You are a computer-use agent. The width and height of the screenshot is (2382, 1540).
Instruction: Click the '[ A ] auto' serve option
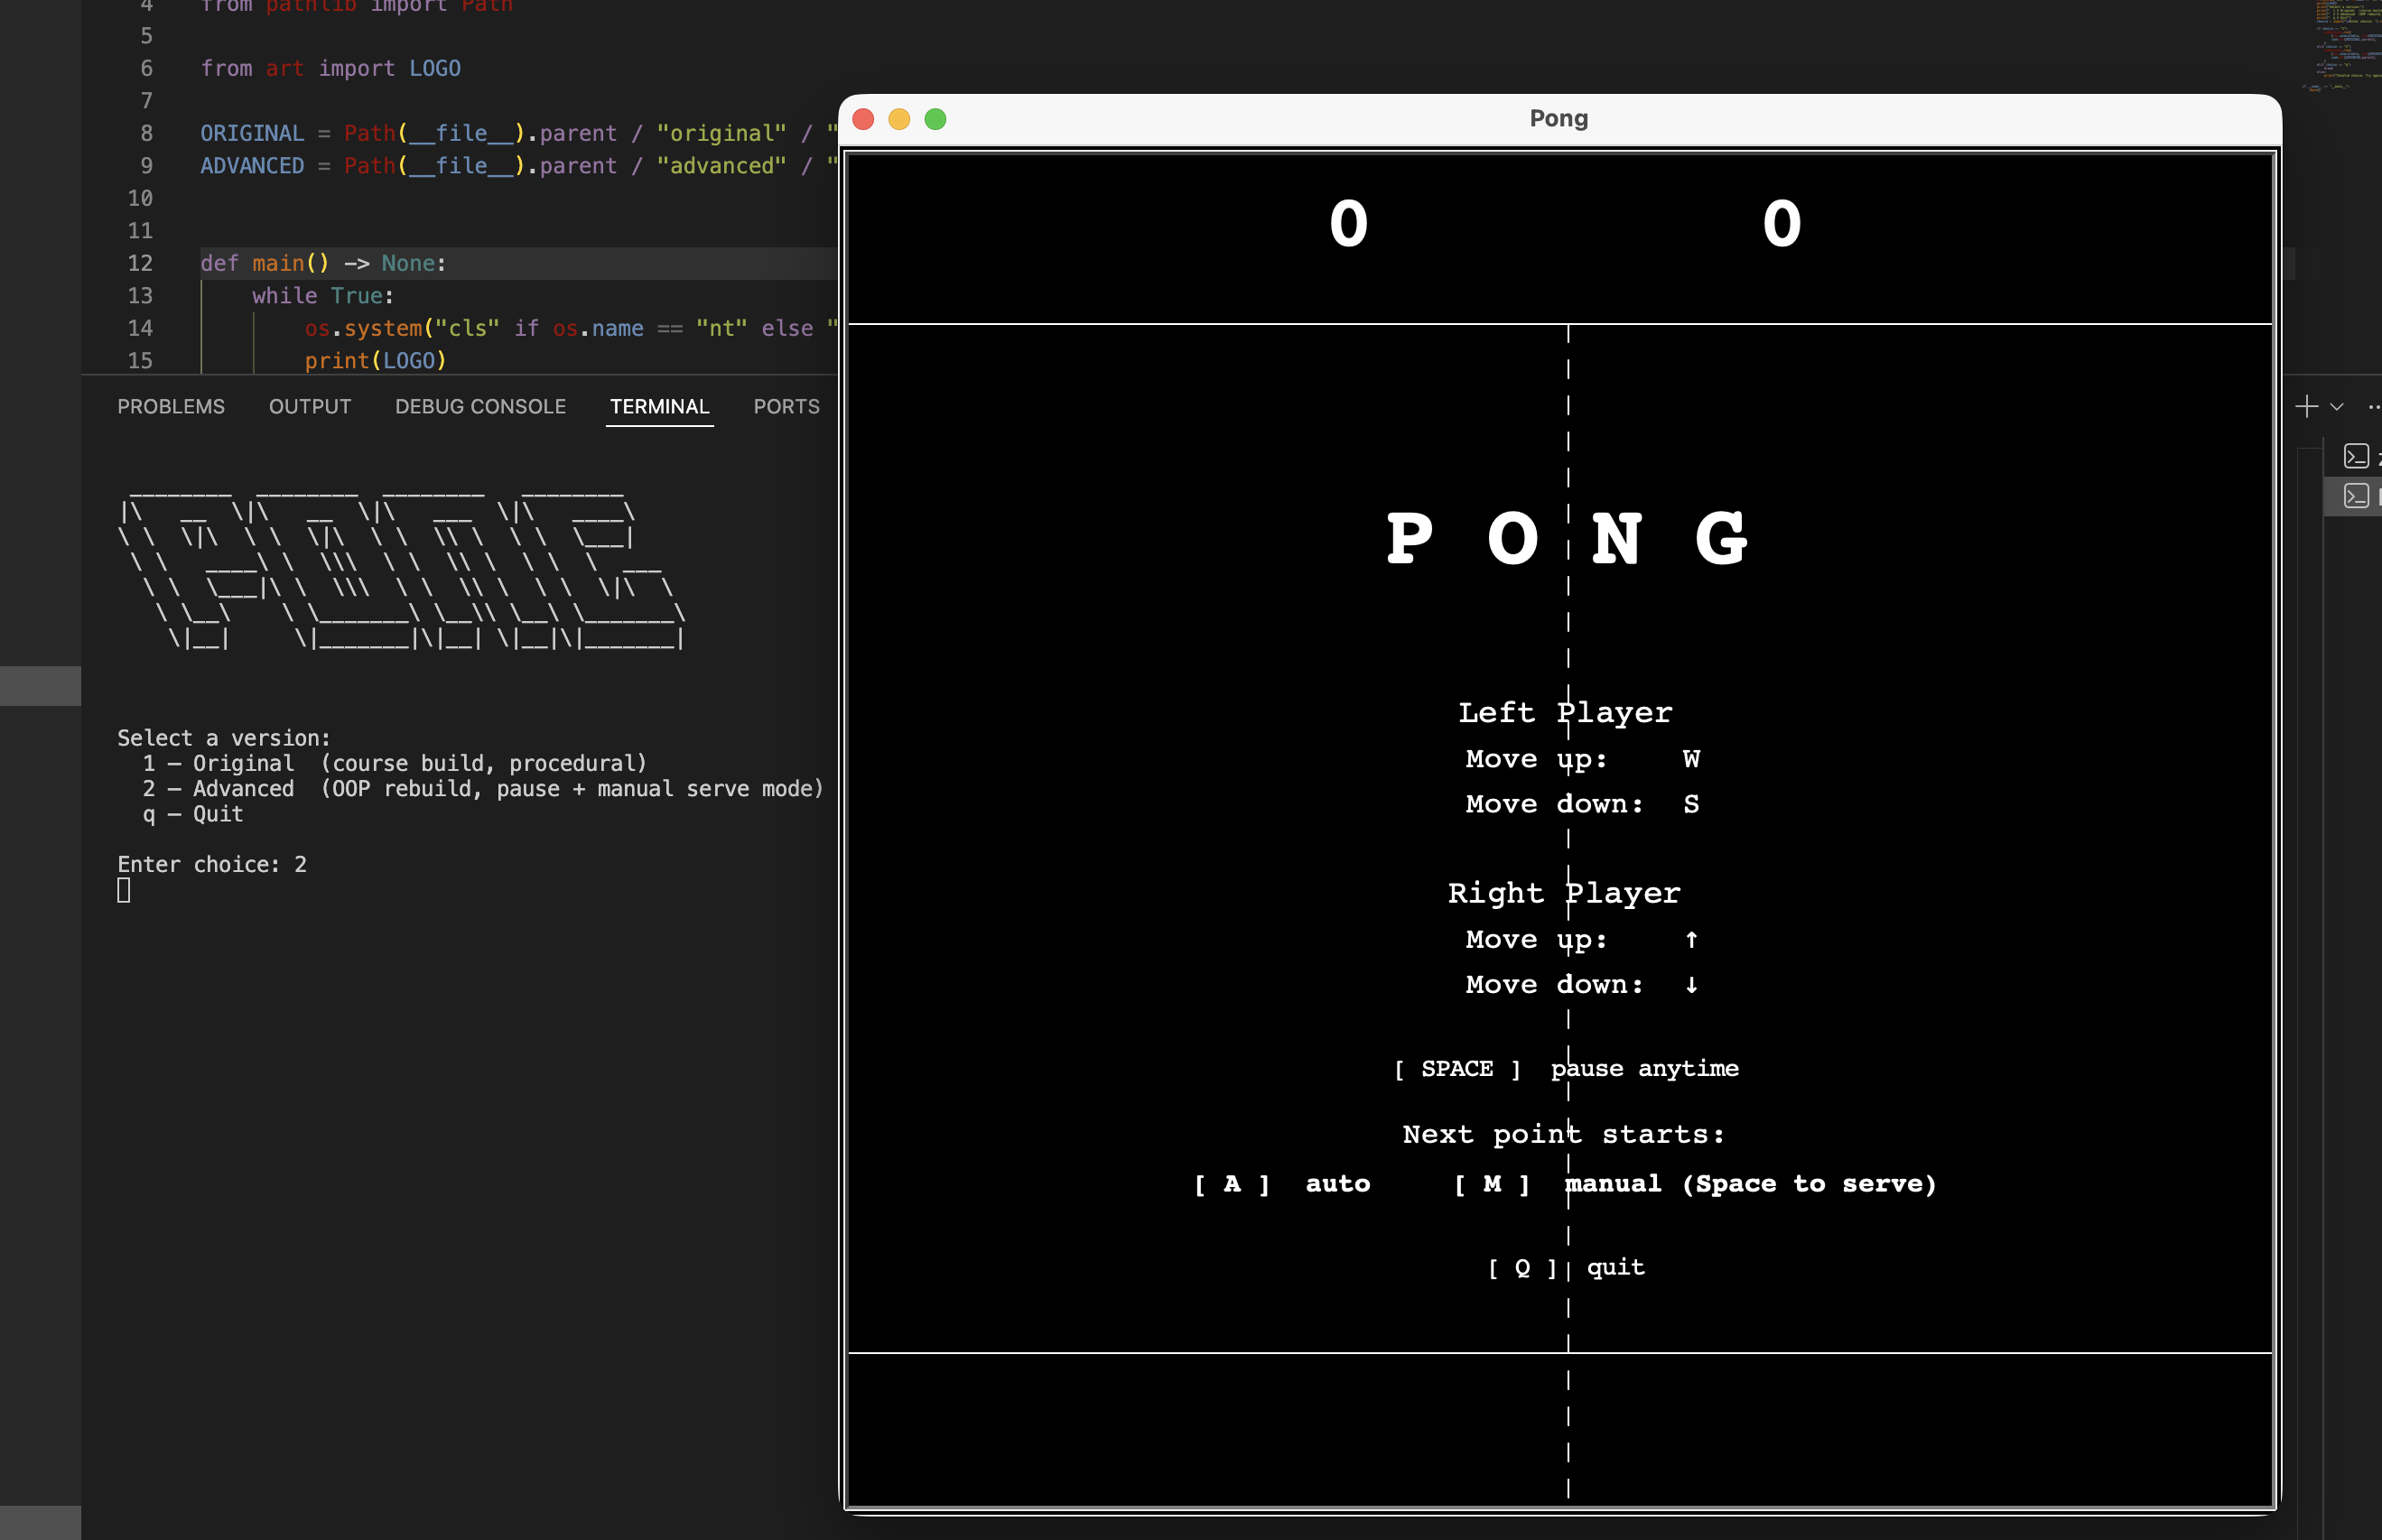1283,1184
